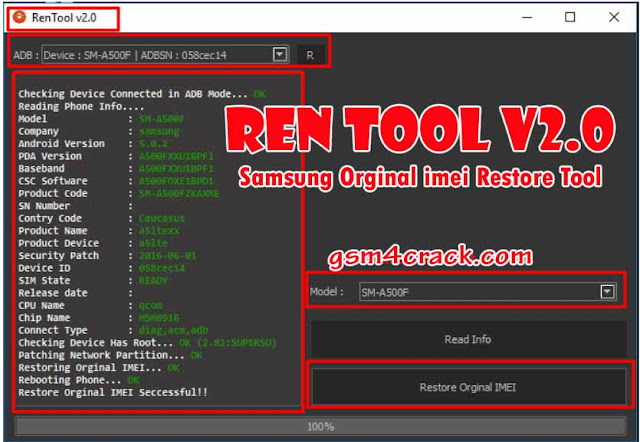The width and height of the screenshot is (640, 442).
Task: Click the 'SN Number' log row
Action: (x=76, y=206)
